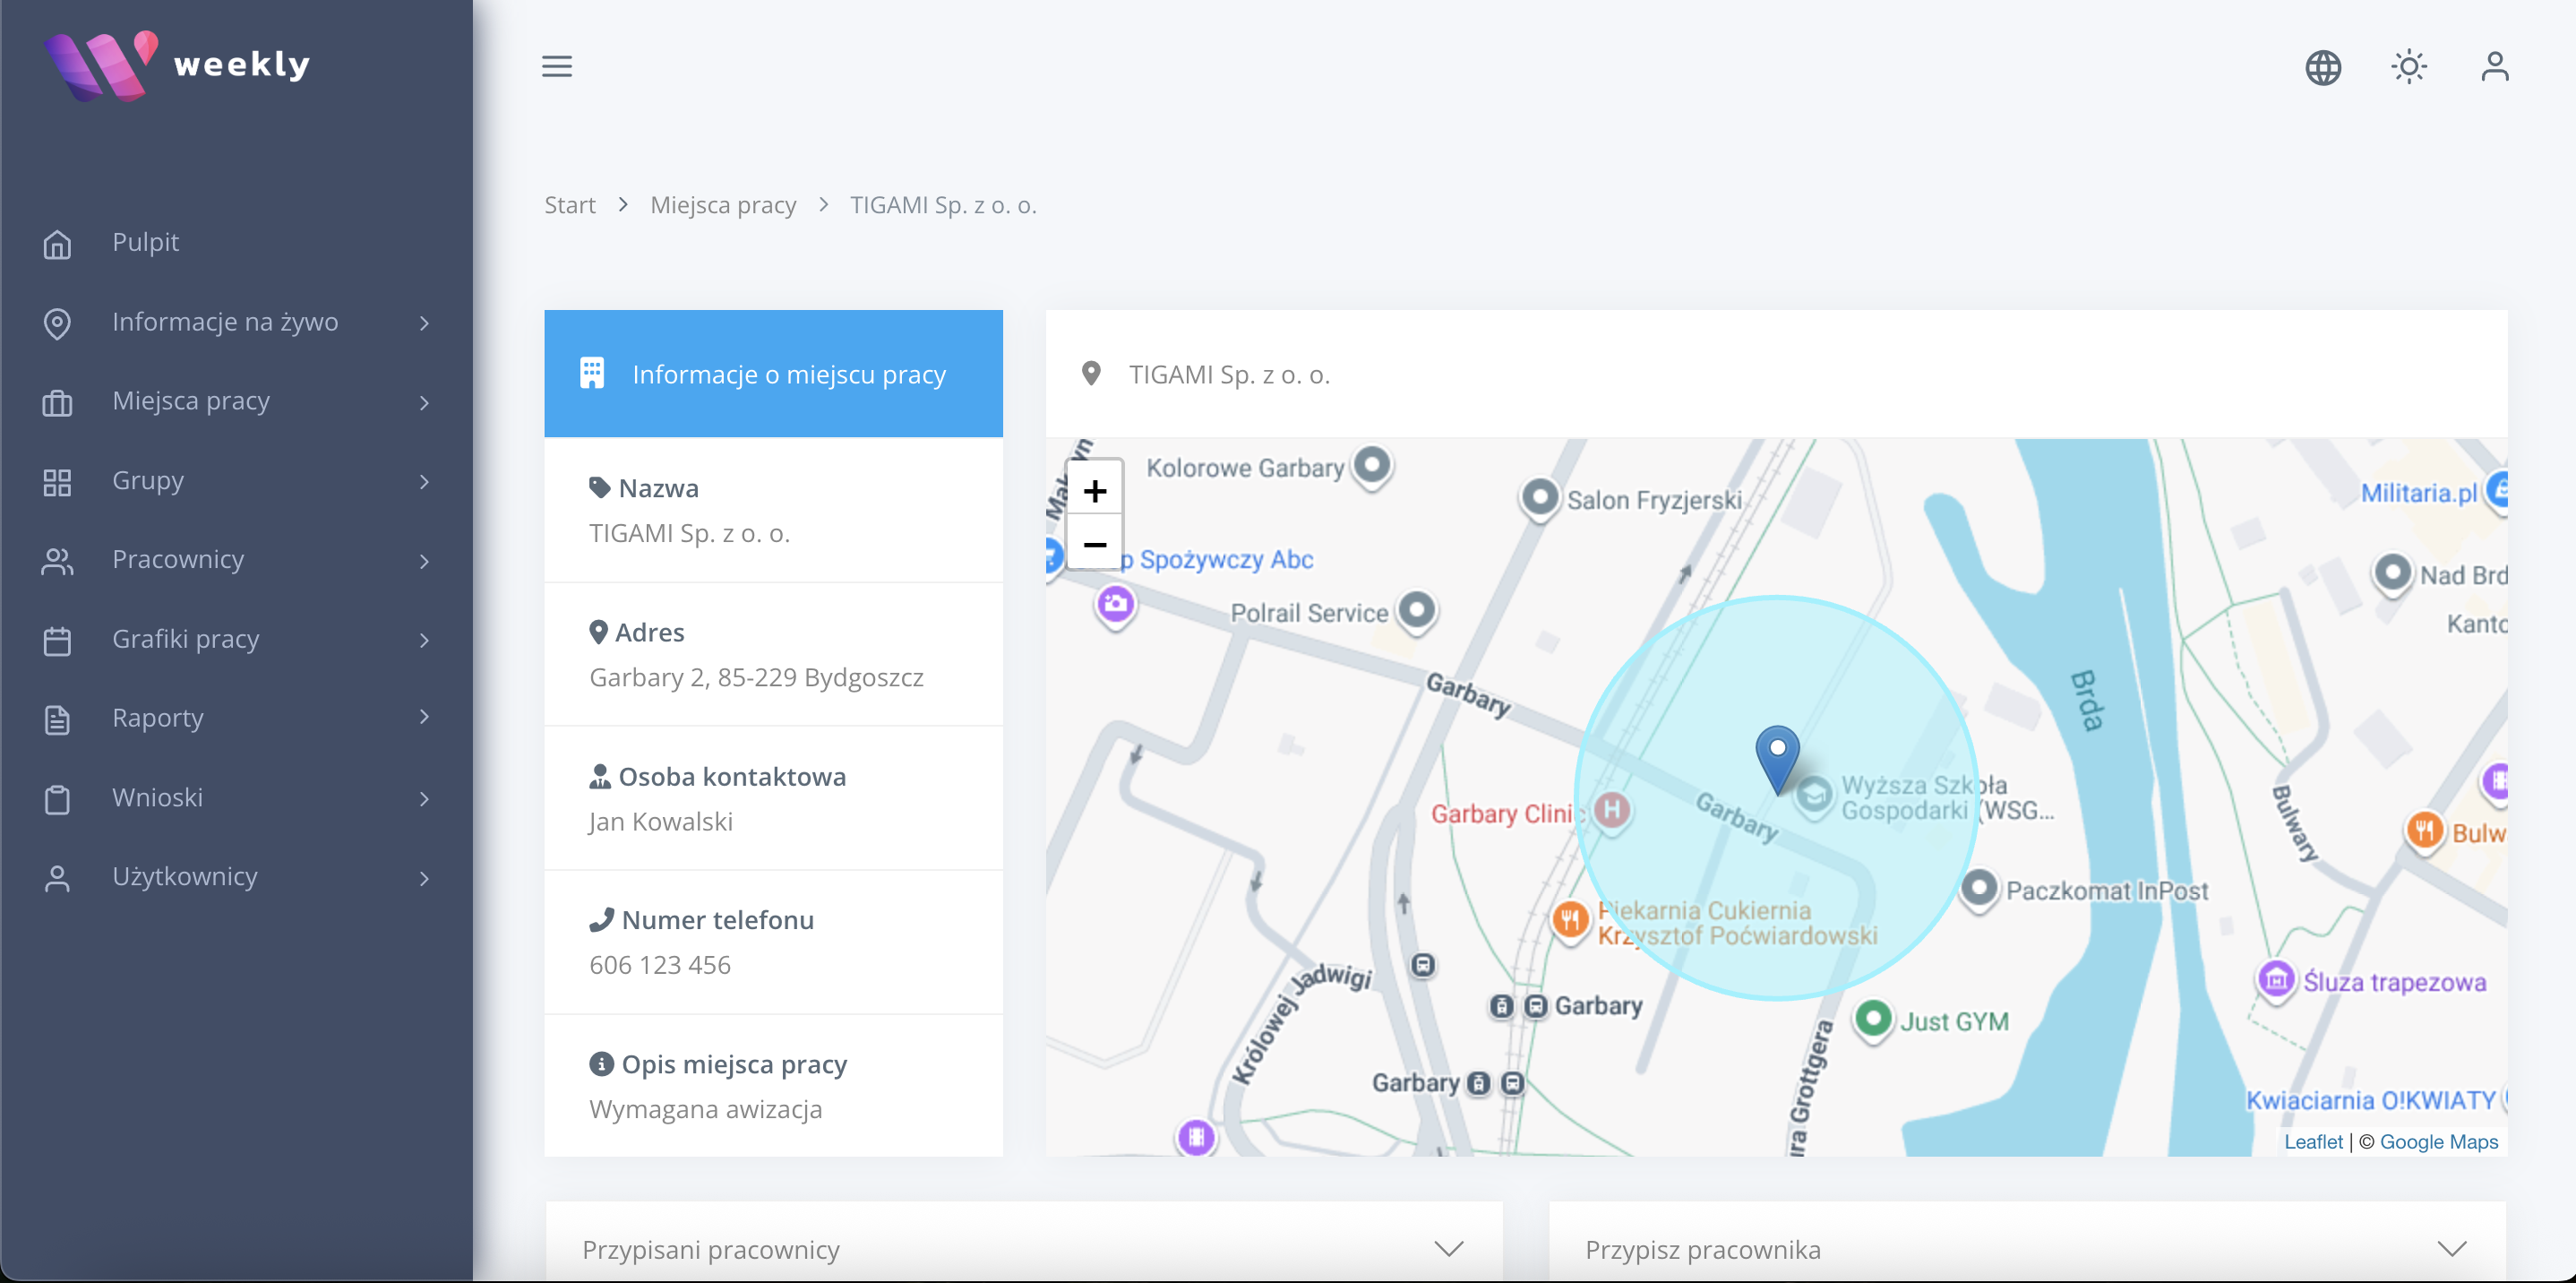The image size is (2576, 1283).
Task: Click the Paczkomat InPost map marker
Action: click(x=1978, y=888)
